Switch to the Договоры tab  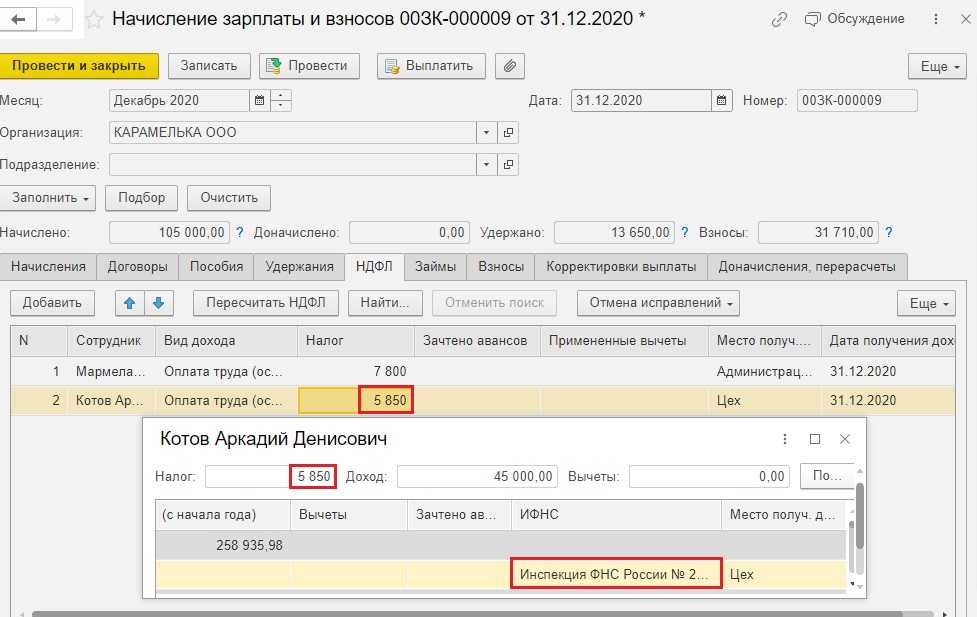pos(137,267)
